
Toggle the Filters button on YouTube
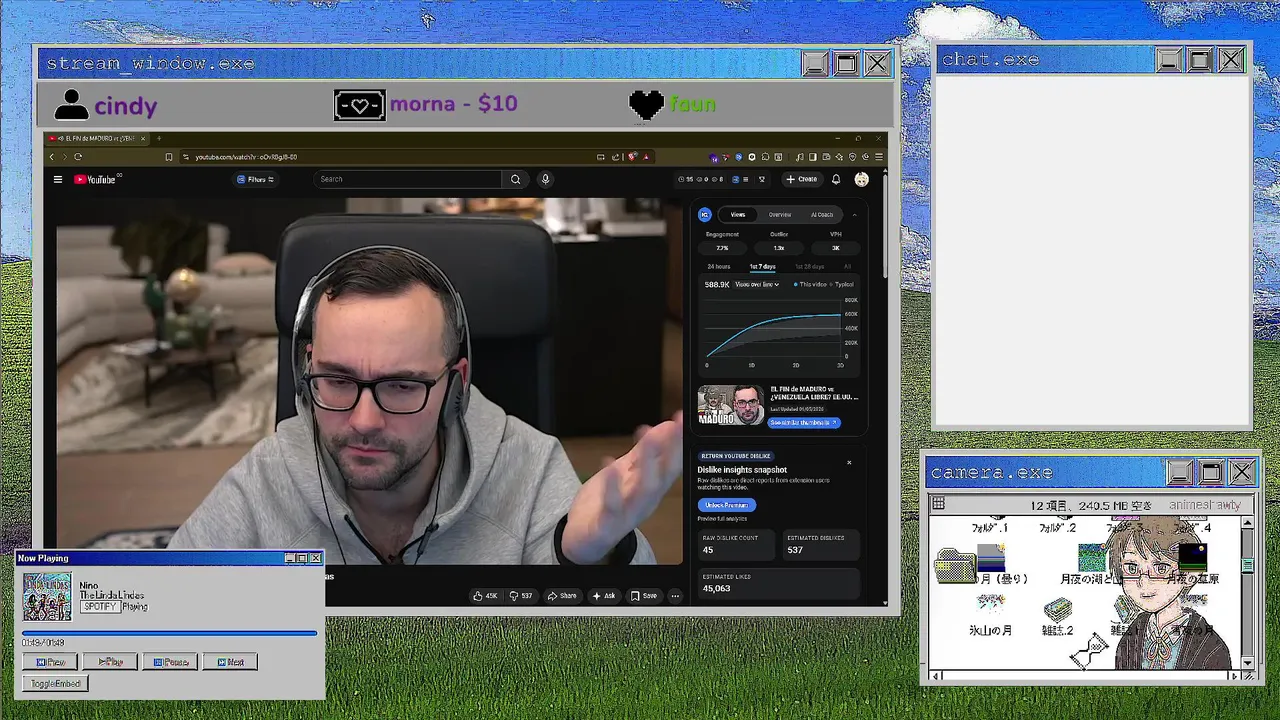point(255,180)
